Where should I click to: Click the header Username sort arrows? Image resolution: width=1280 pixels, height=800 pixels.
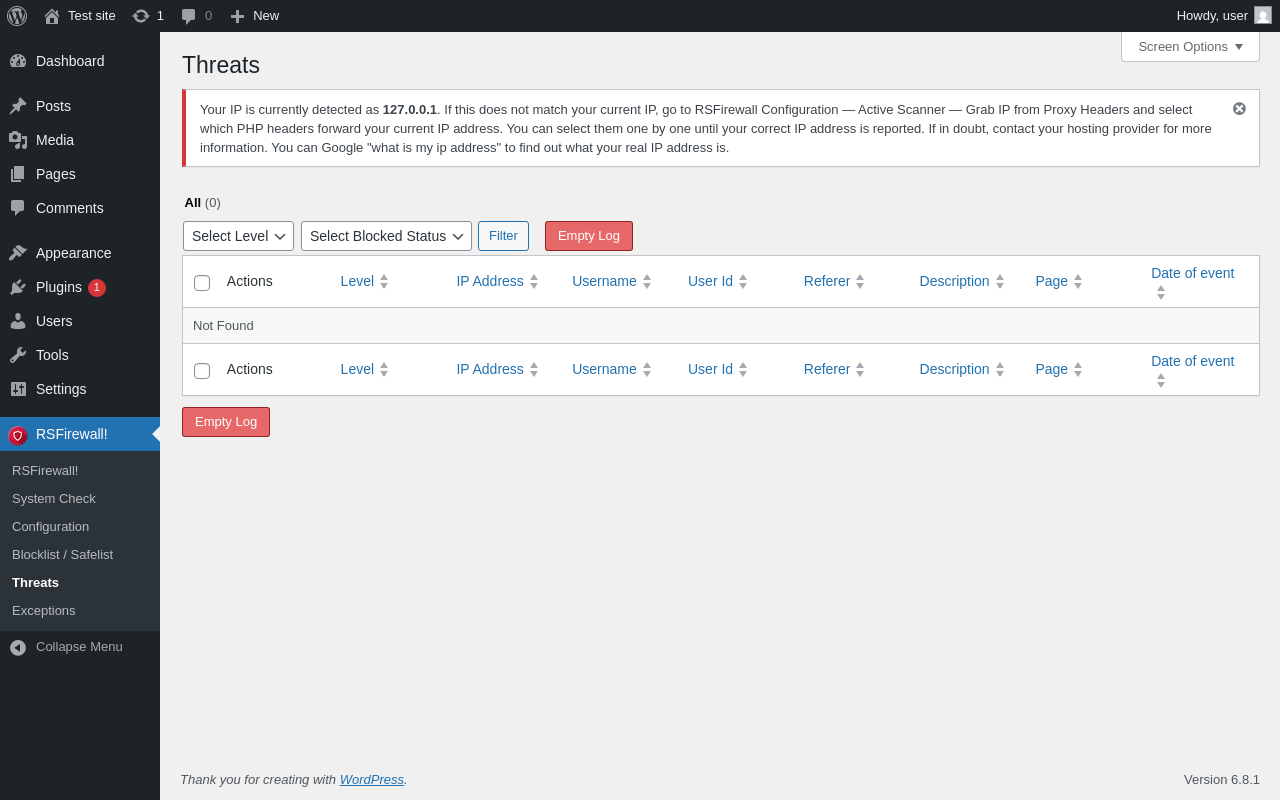pyautogui.click(x=647, y=282)
